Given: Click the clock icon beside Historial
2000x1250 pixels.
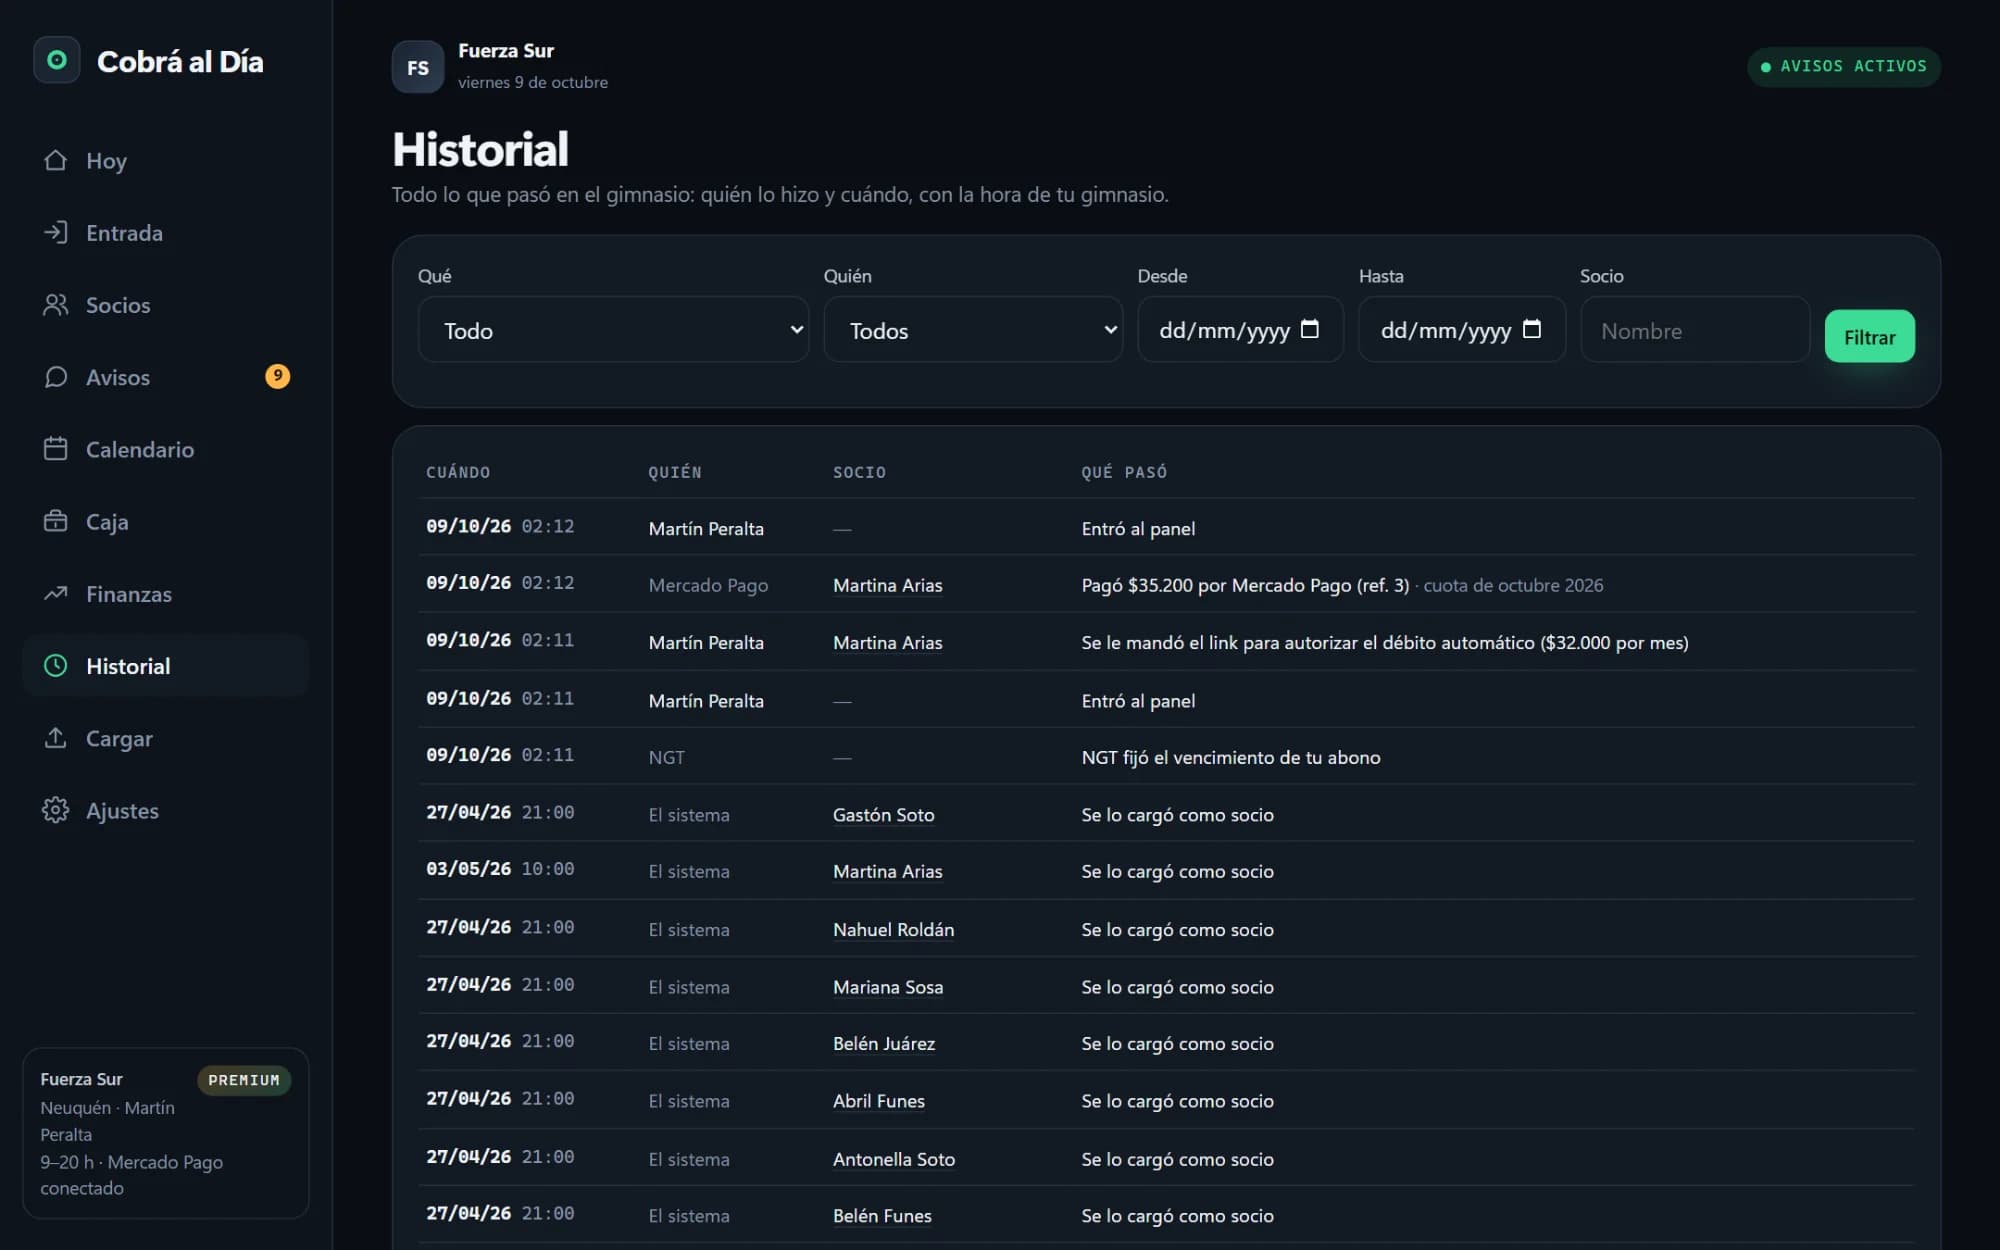Looking at the screenshot, I should 56,666.
